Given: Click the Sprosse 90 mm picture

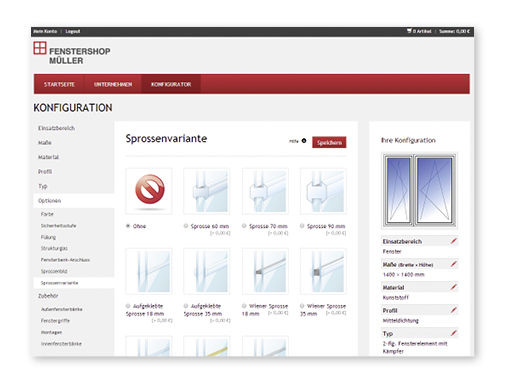Looking at the screenshot, I should coord(323,191).
